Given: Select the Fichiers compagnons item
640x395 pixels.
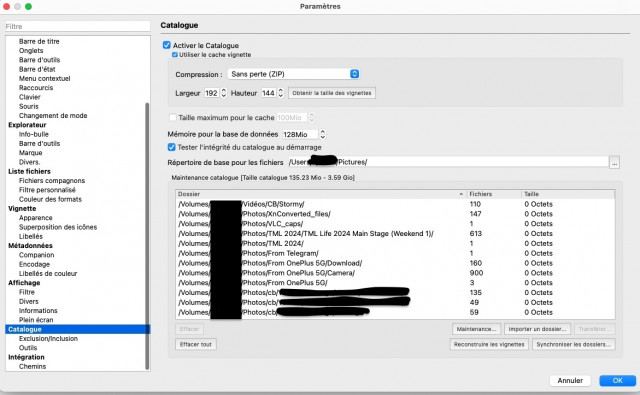Looking at the screenshot, I should point(52,180).
